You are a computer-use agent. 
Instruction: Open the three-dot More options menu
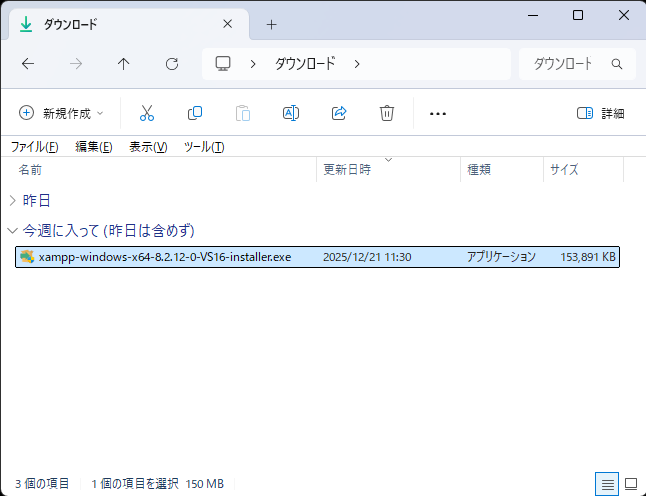[x=437, y=113]
